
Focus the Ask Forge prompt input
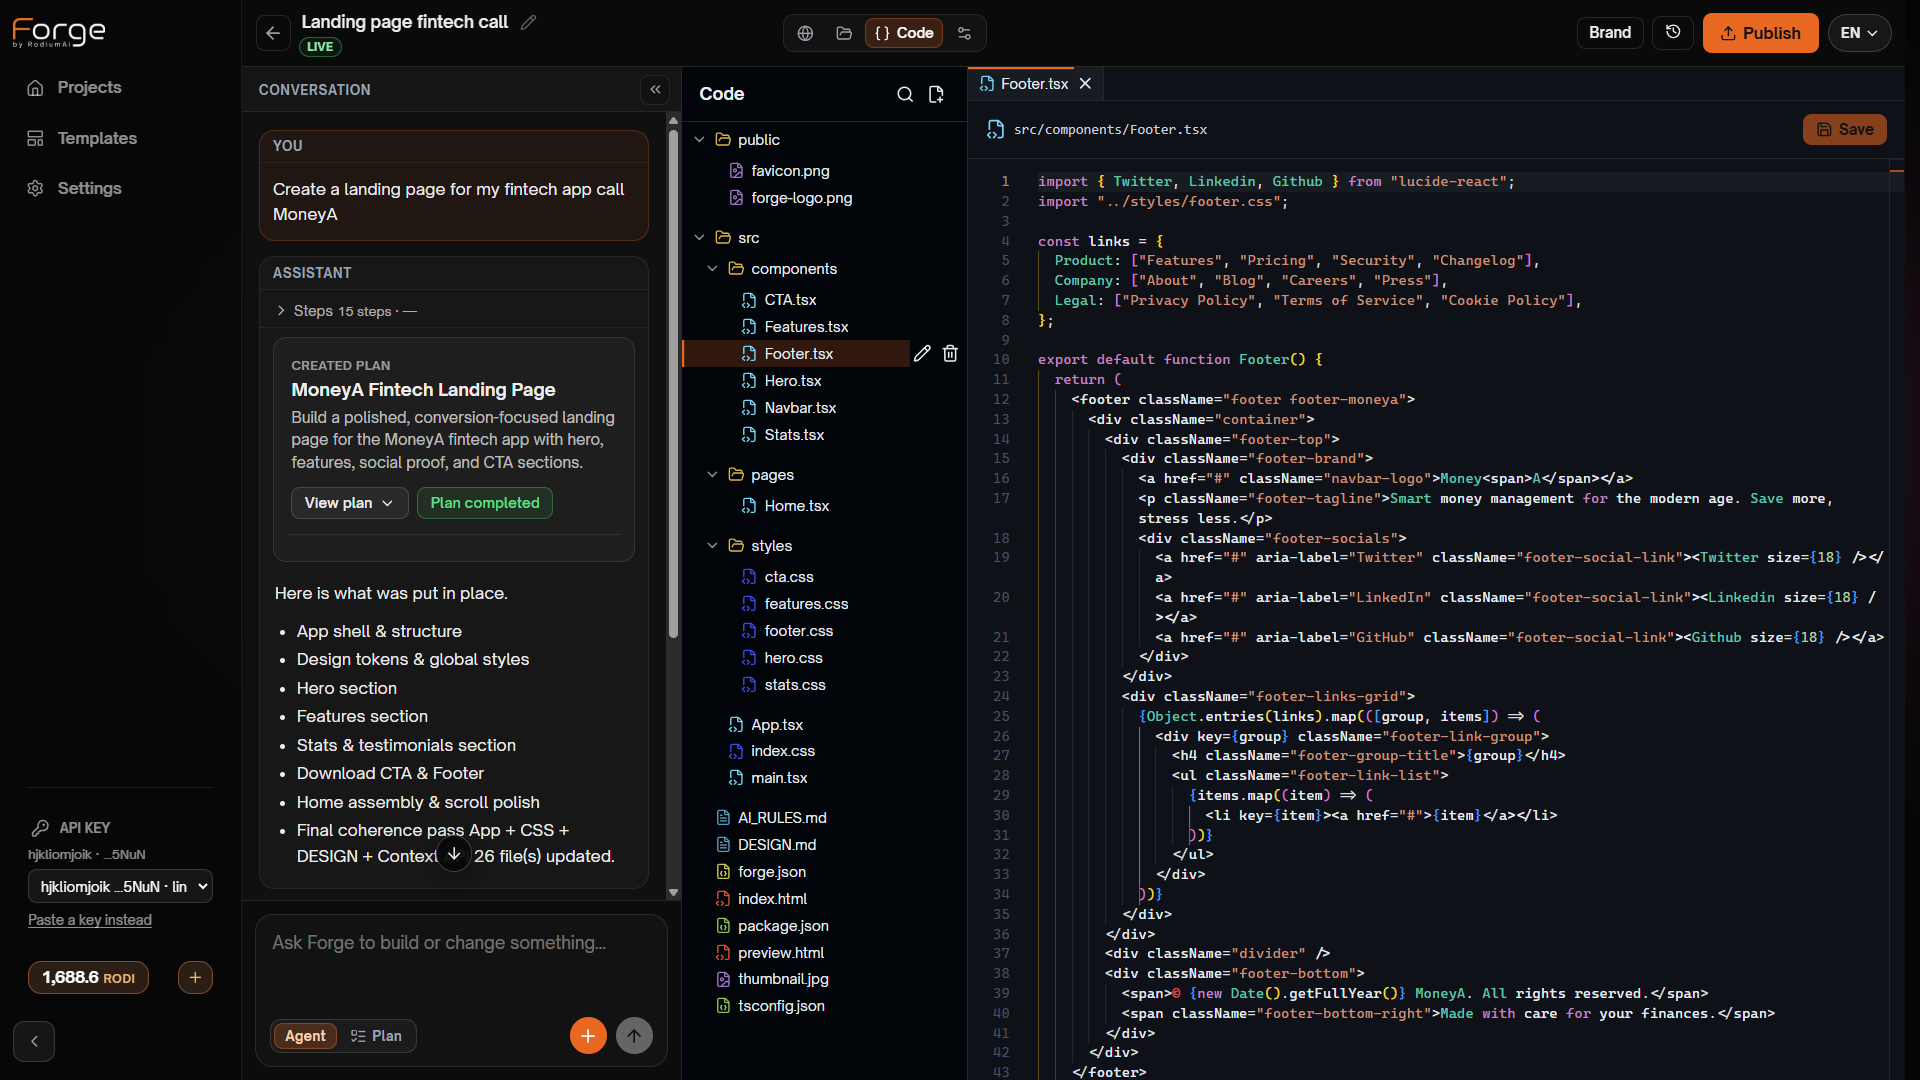tap(460, 960)
